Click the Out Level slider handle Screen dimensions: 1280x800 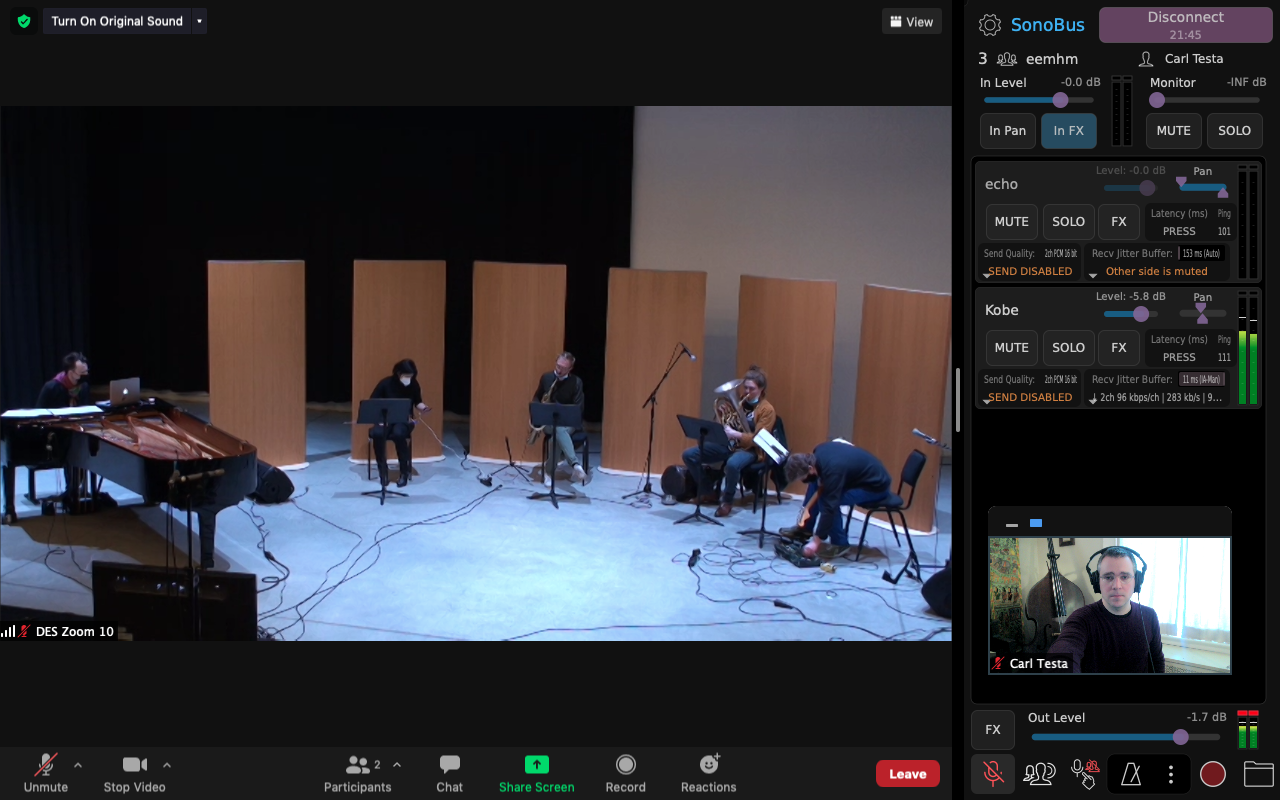[x=1180, y=737]
